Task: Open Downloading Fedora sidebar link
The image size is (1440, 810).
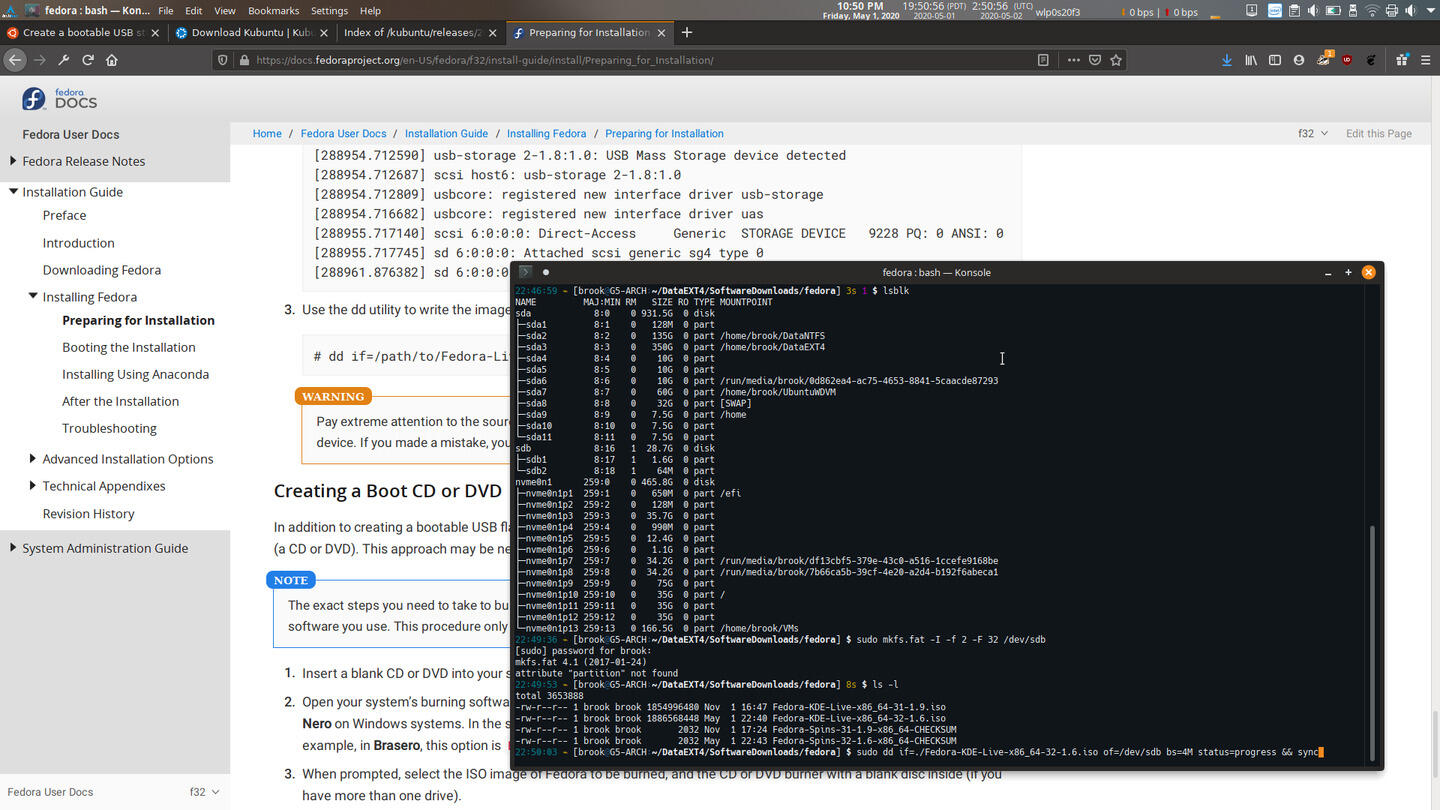Action: [101, 270]
